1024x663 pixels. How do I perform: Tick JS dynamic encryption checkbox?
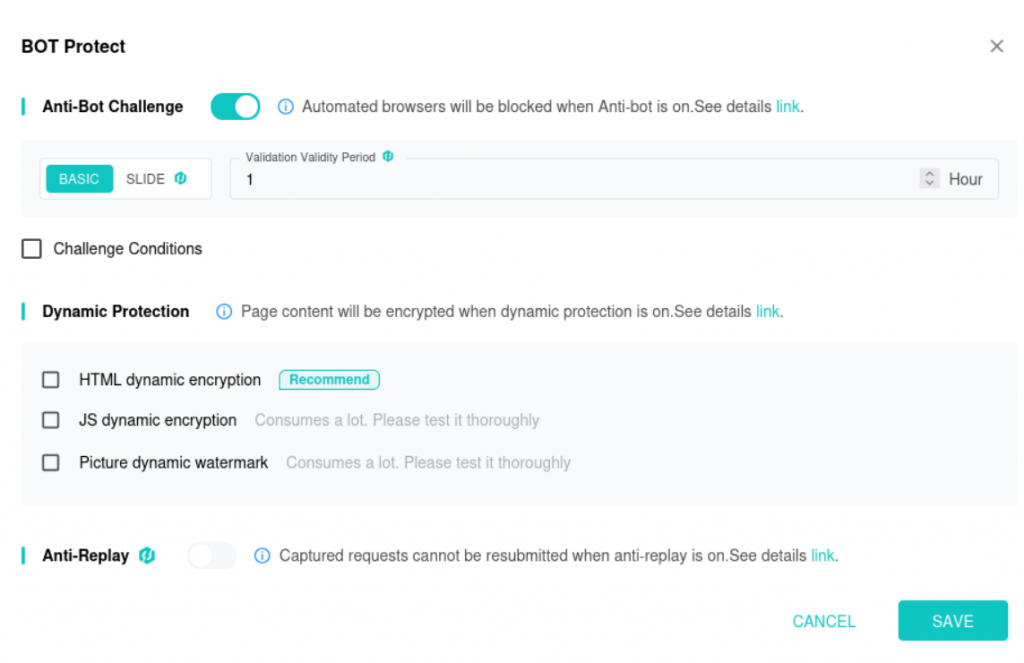click(50, 420)
